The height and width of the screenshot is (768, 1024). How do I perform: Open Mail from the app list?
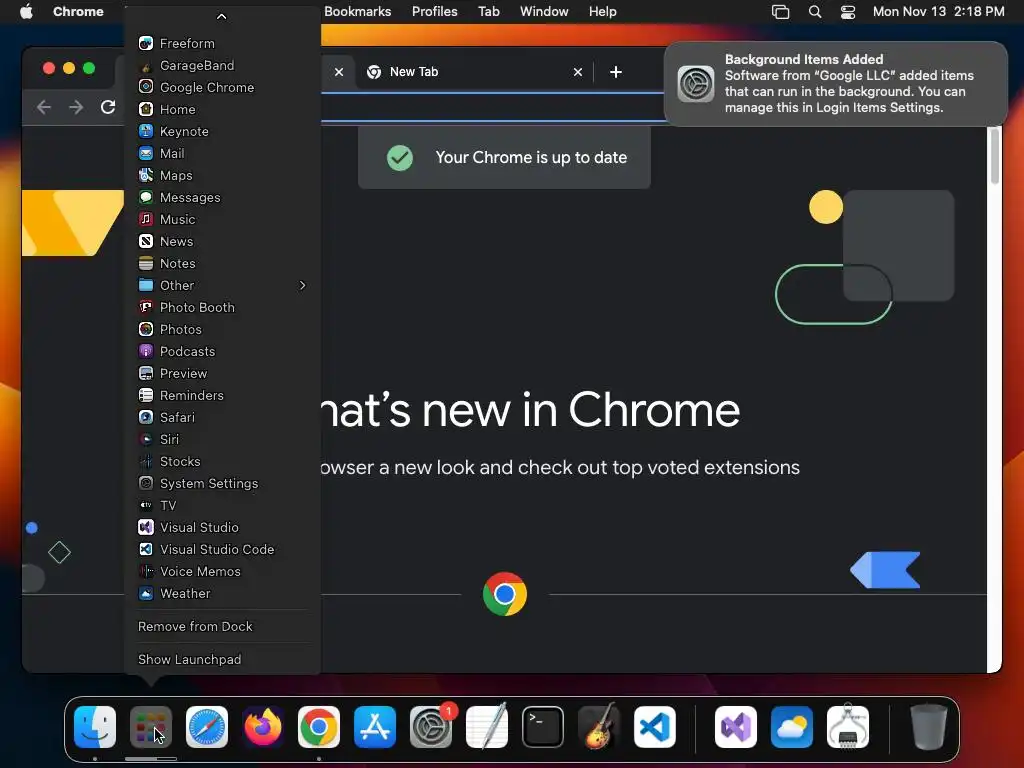(x=222, y=153)
